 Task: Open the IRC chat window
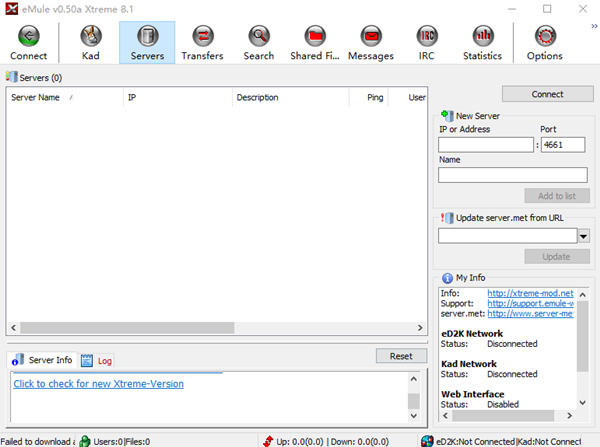click(x=427, y=42)
